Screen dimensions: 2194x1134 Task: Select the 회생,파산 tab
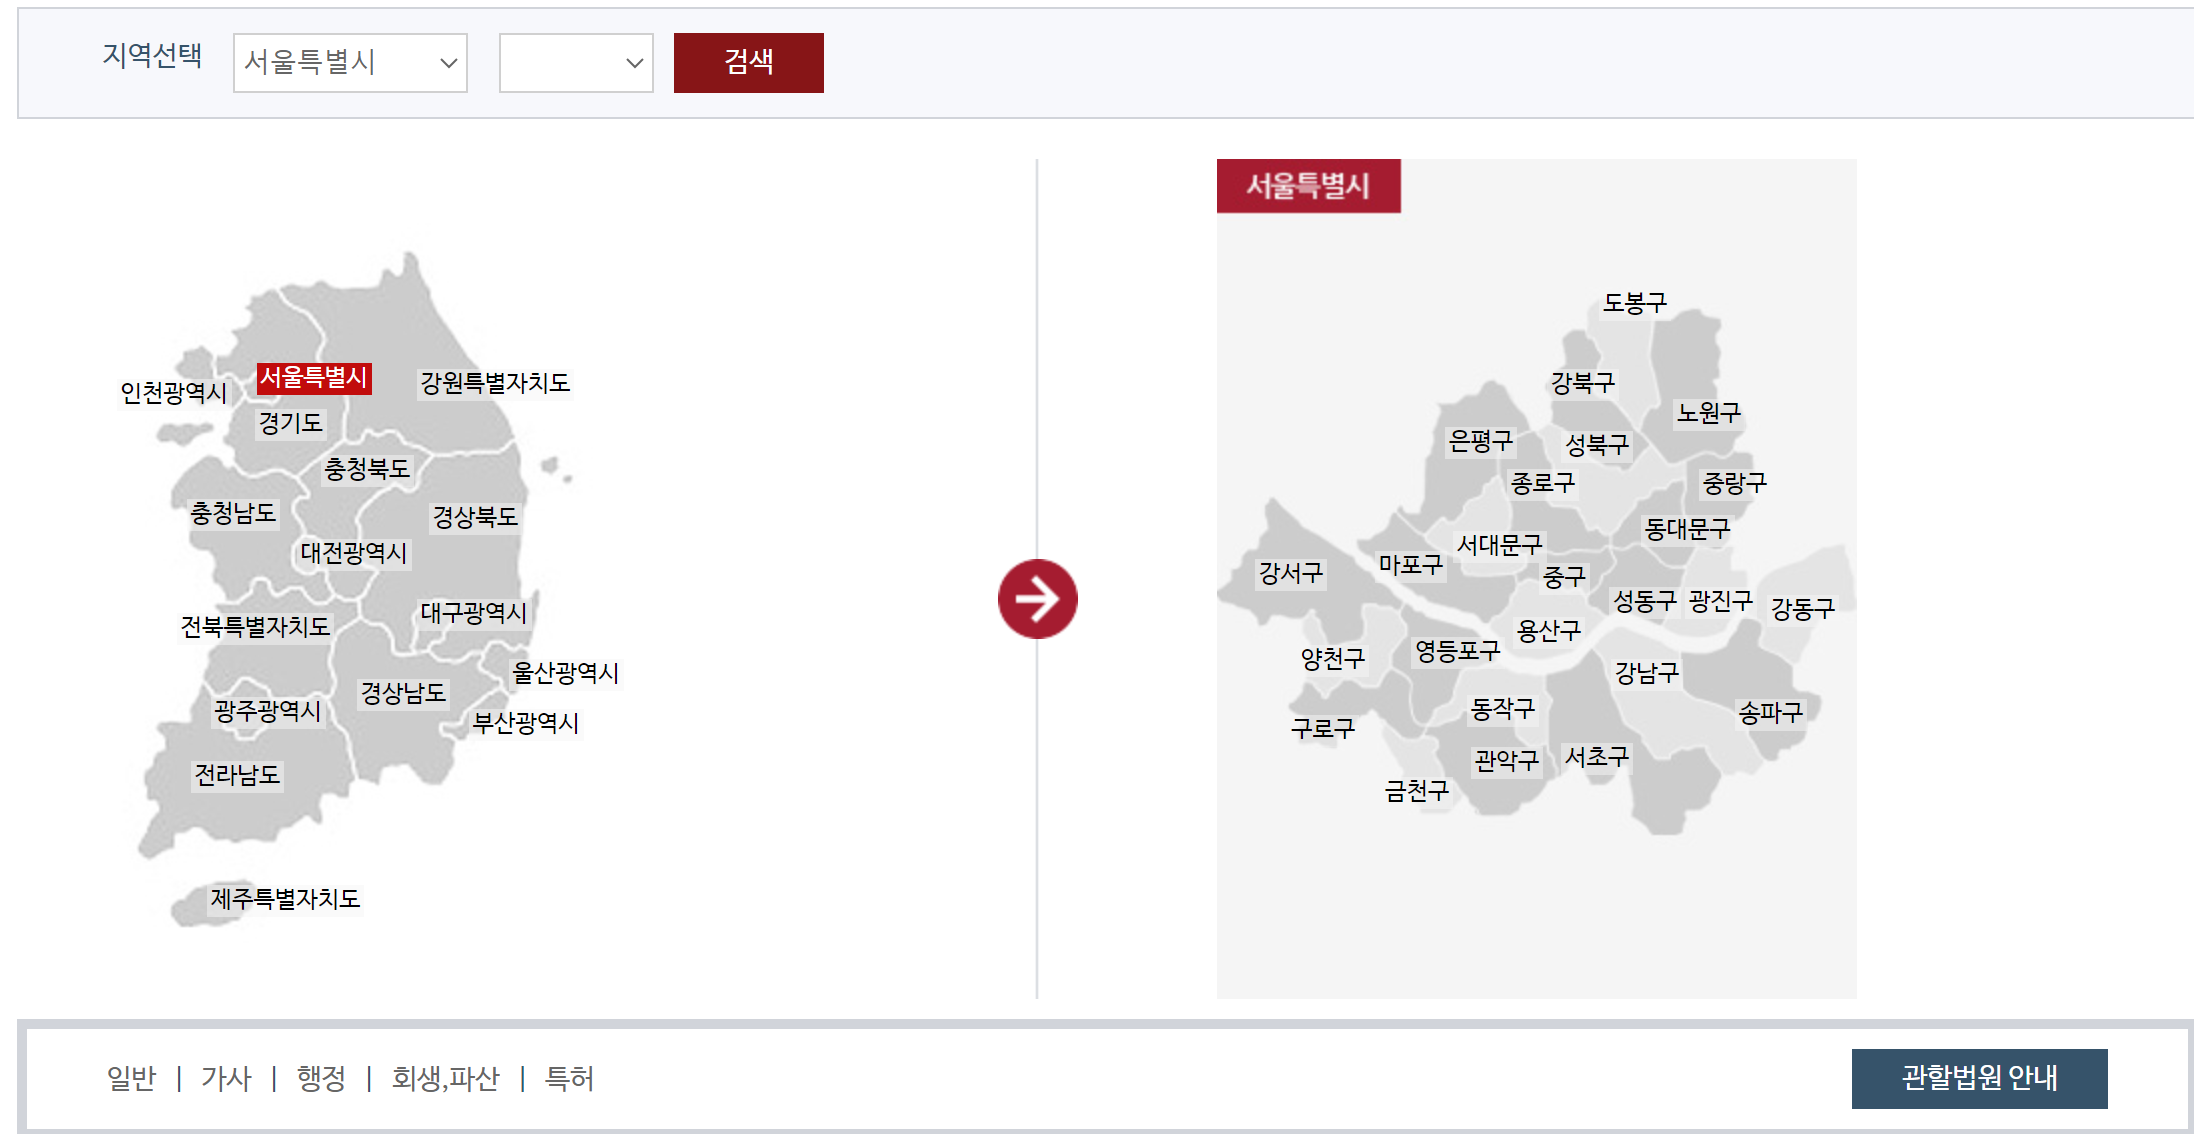(445, 1078)
